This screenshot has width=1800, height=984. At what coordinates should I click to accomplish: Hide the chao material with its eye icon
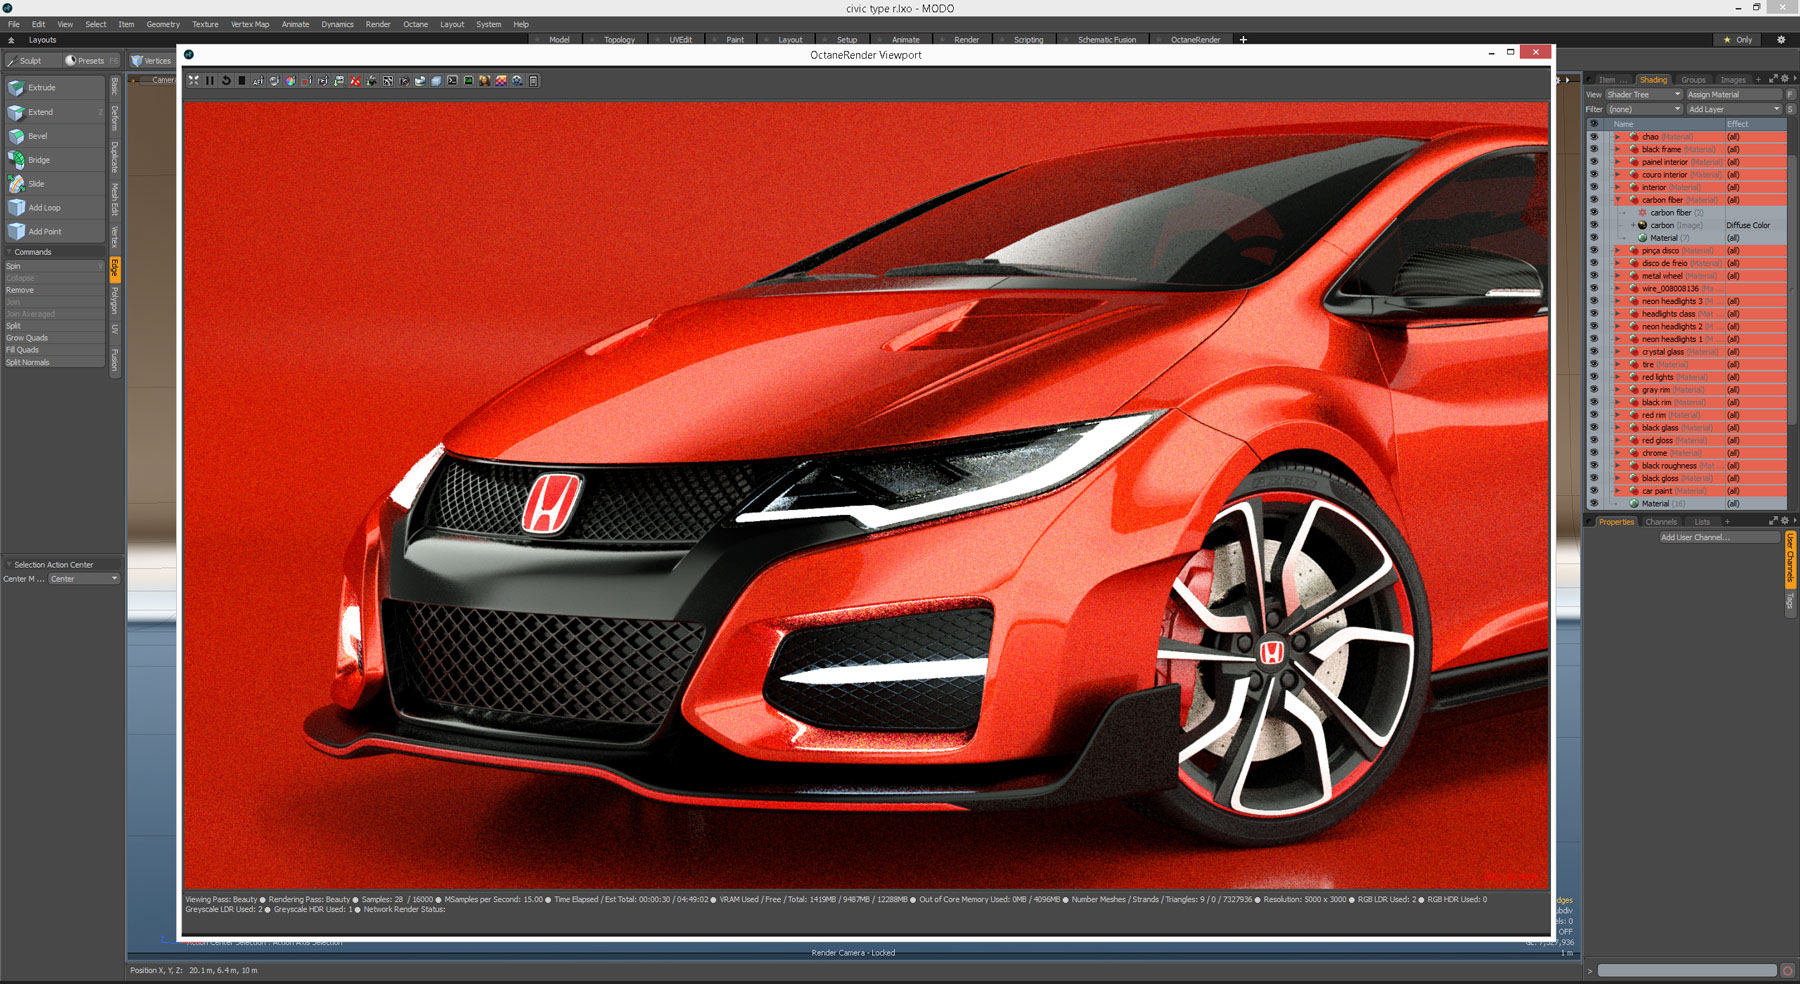(1594, 136)
